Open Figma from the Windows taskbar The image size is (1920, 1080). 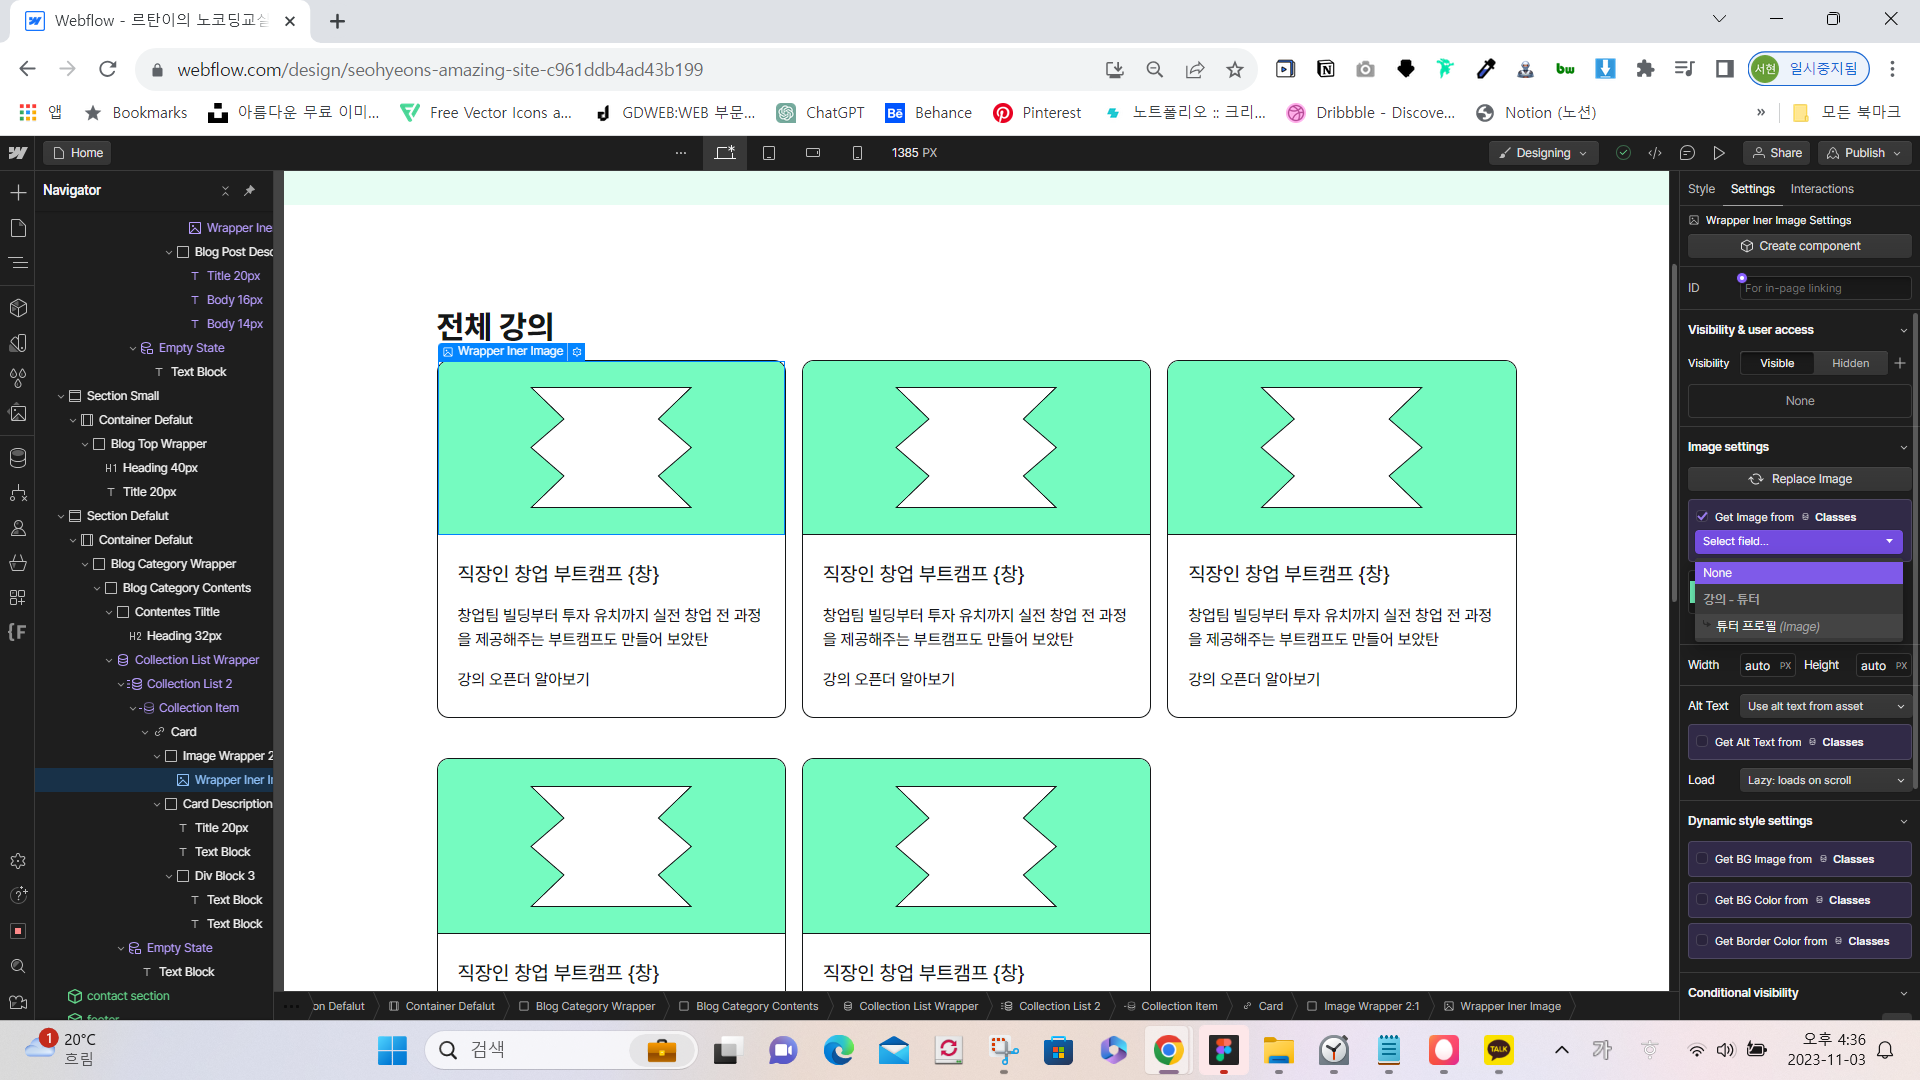click(x=1223, y=1050)
